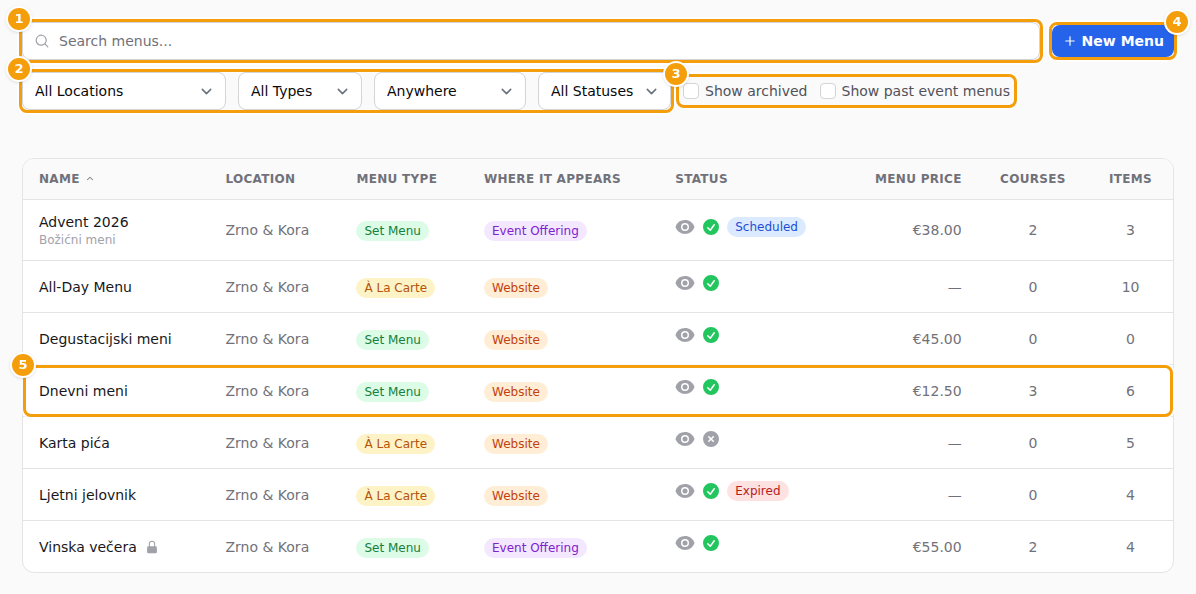This screenshot has height=594, width=1196.
Task: Open the Dnevni meni entry
Action: click(x=83, y=391)
